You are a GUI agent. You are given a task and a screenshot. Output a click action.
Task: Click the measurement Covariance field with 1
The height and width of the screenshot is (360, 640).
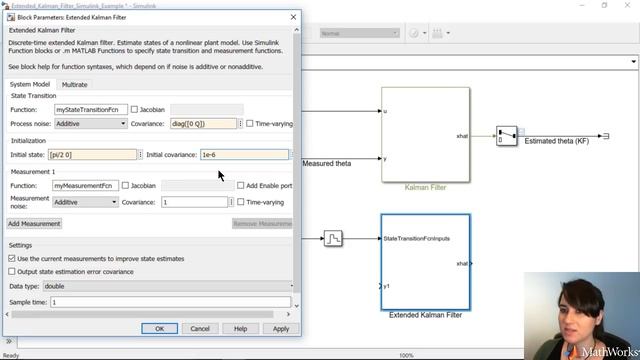tap(194, 202)
